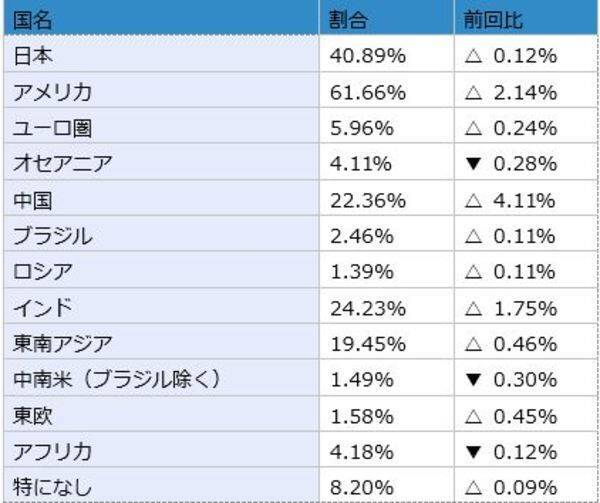Click the 国名 column header
600x503 pixels.
pyautogui.click(x=32, y=20)
